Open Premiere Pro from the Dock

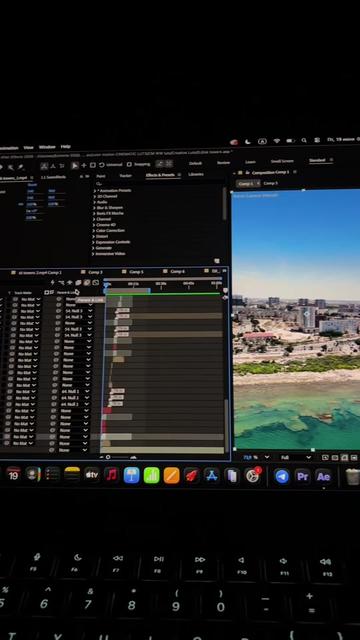point(302,477)
